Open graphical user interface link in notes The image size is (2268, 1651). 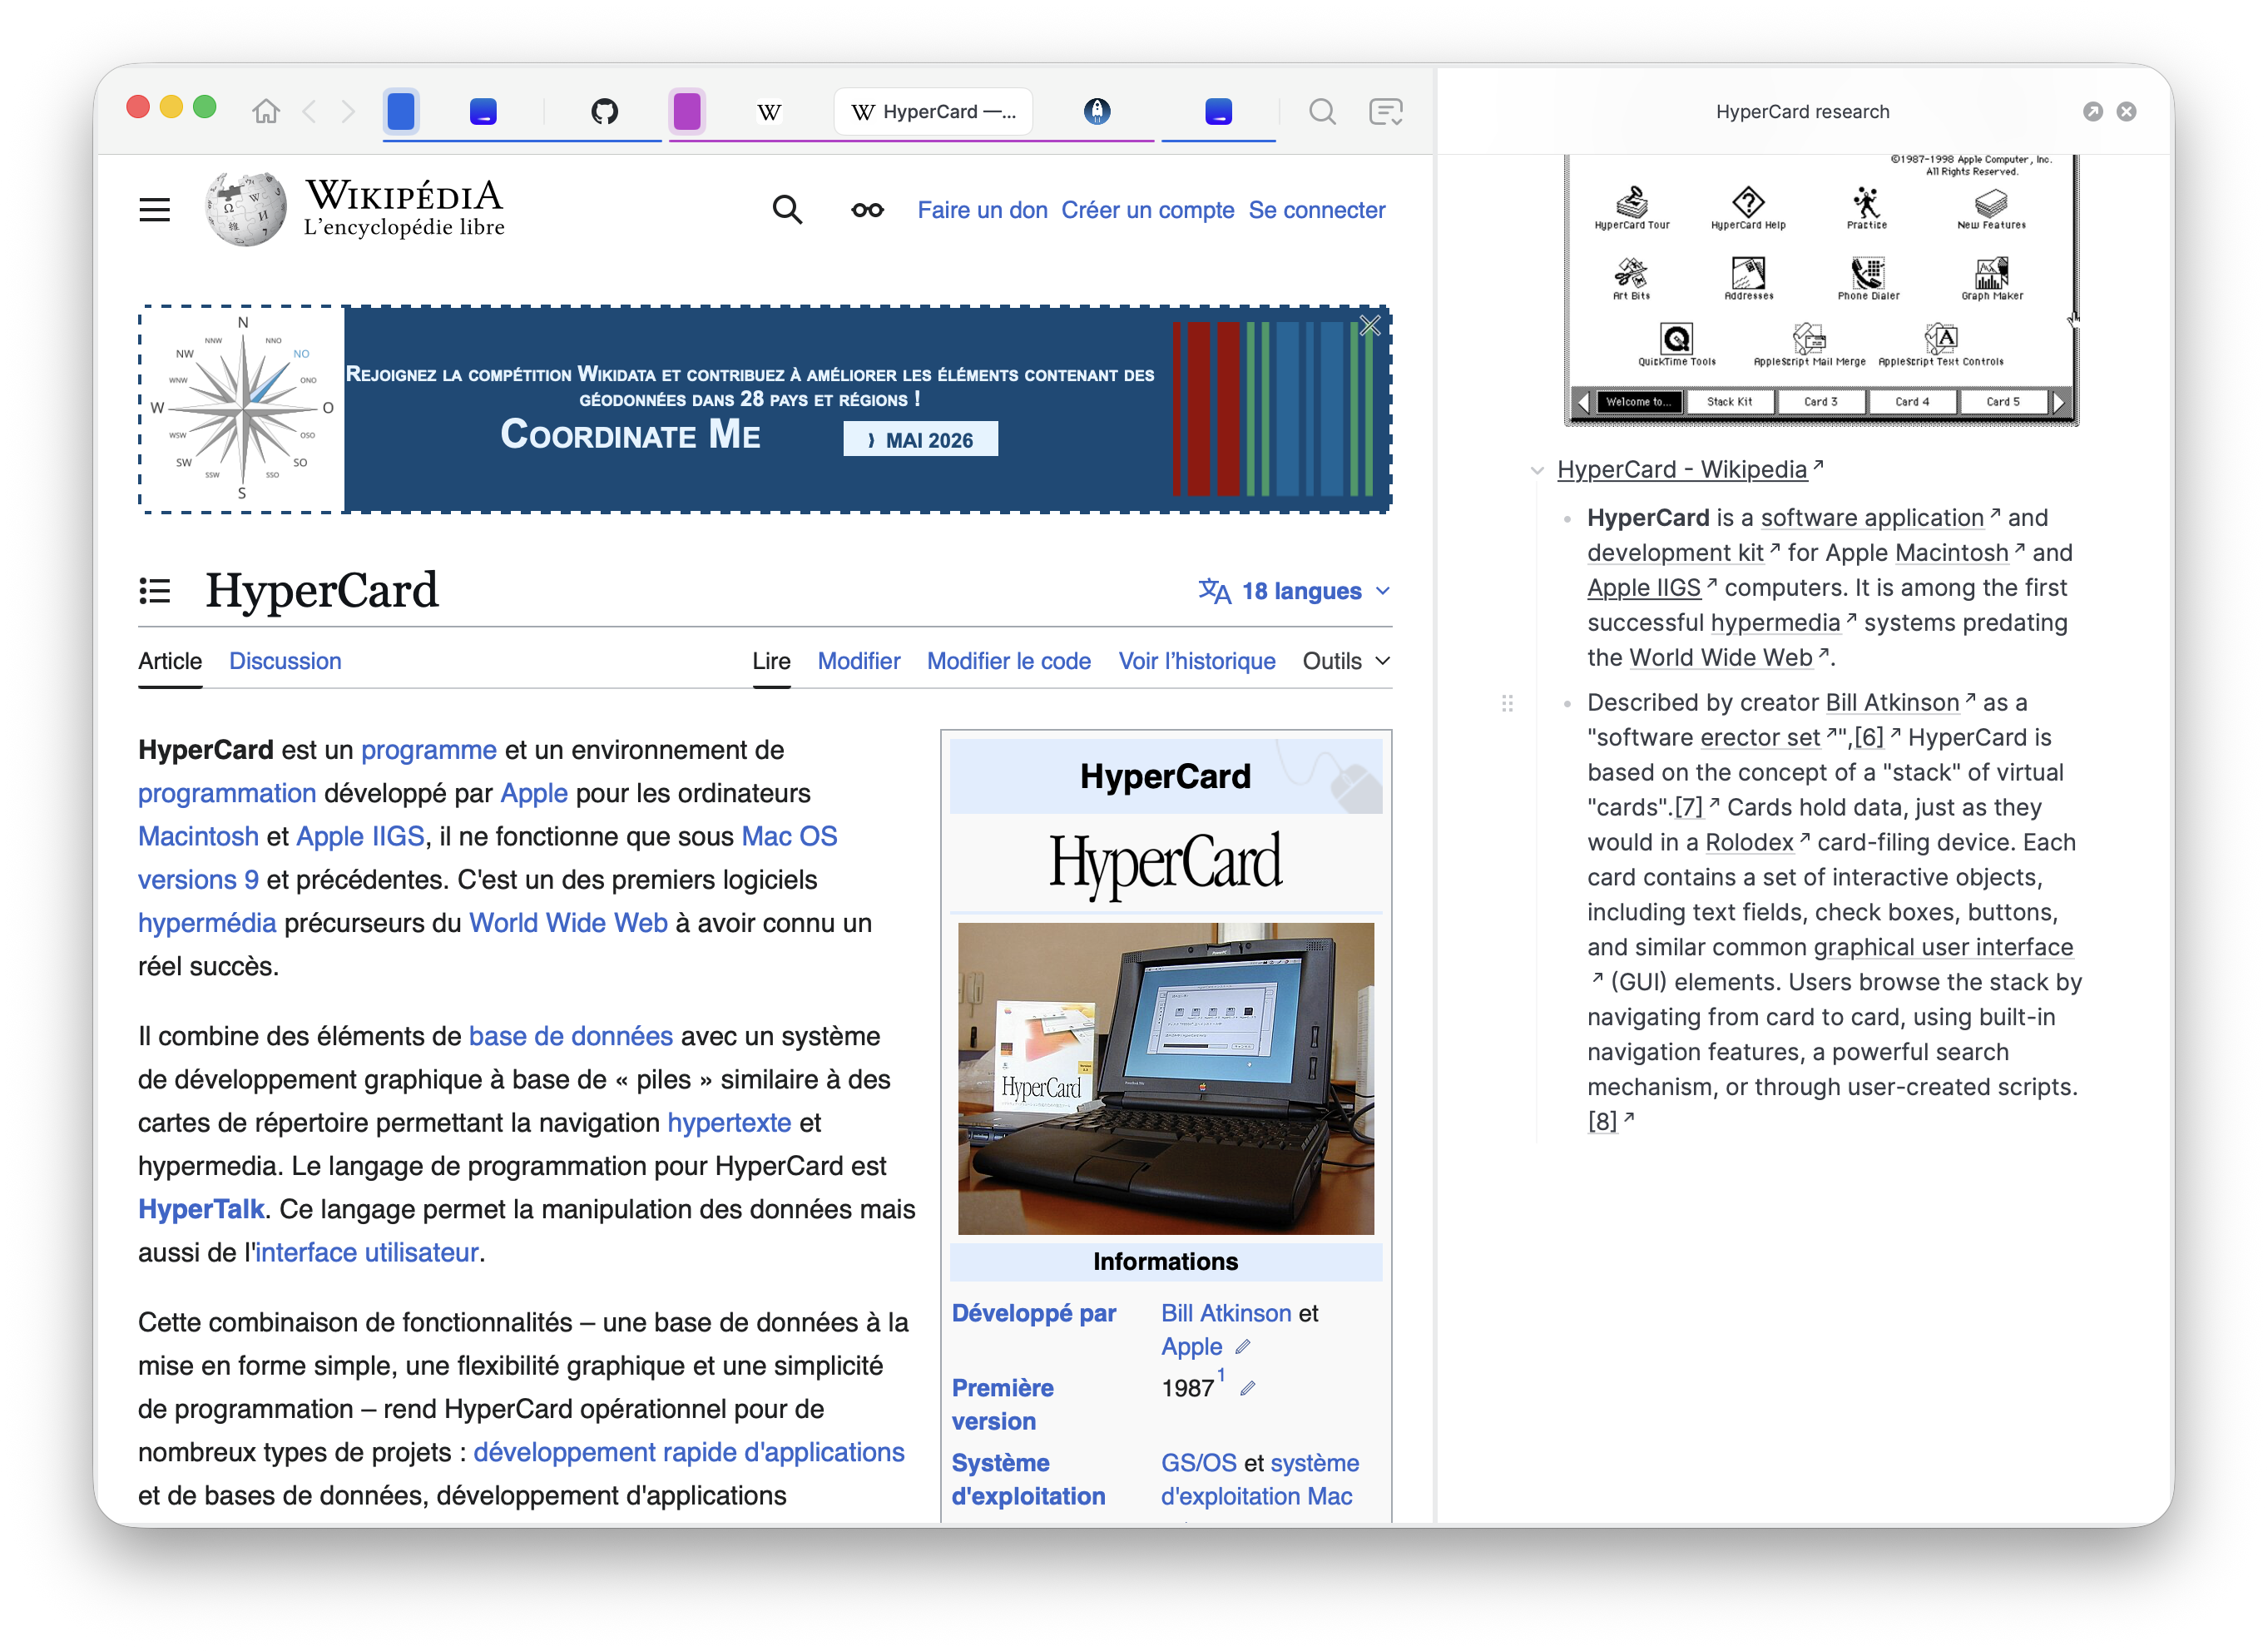[1943, 947]
